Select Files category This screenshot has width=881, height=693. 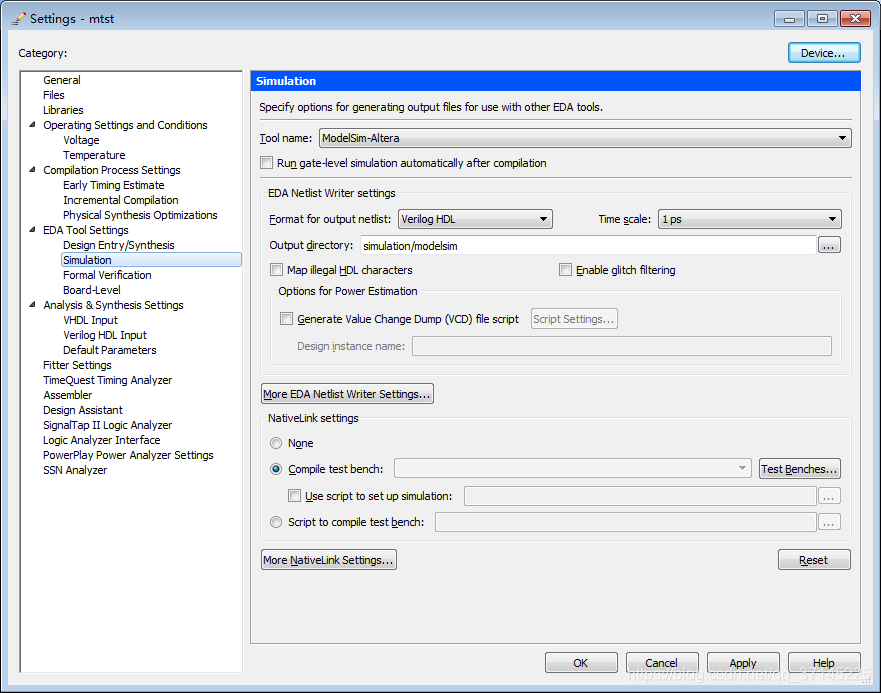[x=54, y=95]
